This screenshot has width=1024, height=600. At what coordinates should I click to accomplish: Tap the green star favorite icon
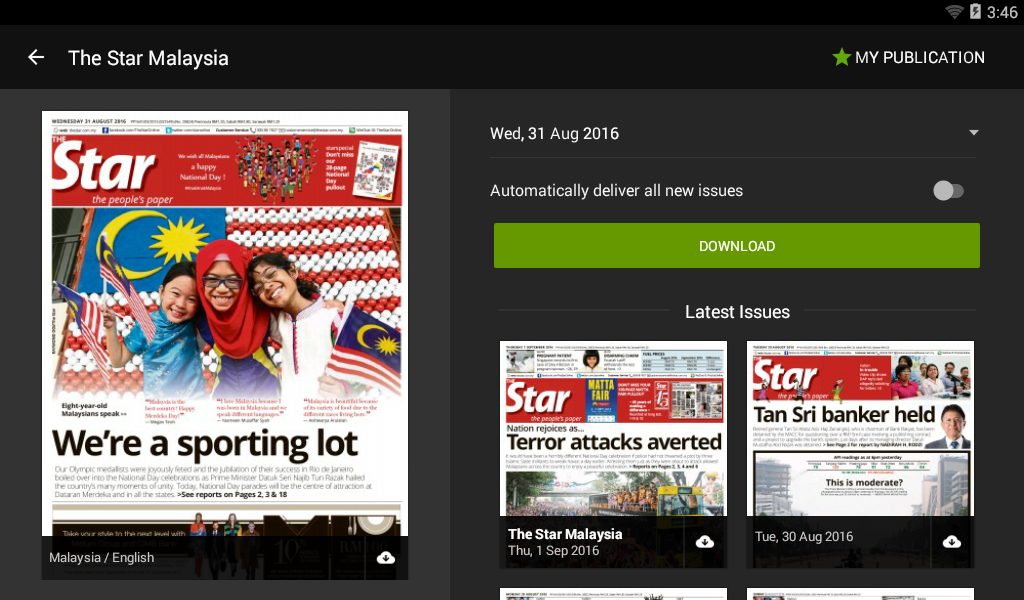pyautogui.click(x=841, y=57)
